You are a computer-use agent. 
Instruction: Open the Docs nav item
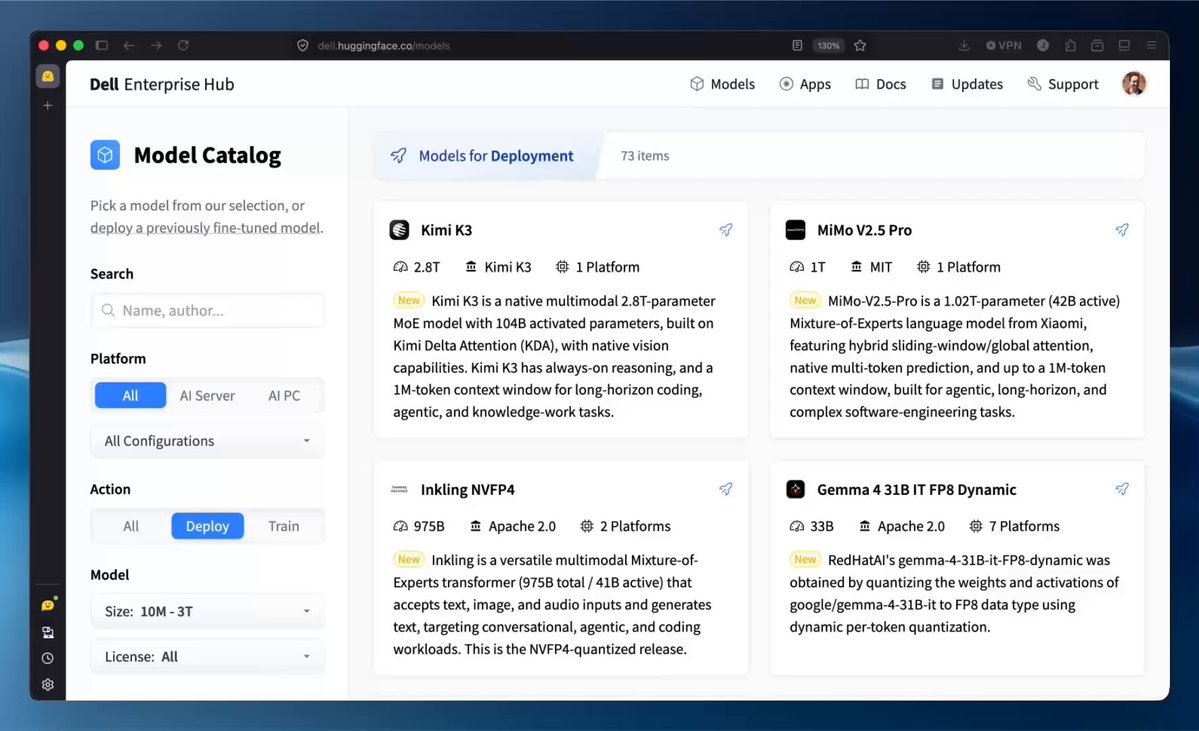pyautogui.click(x=881, y=84)
